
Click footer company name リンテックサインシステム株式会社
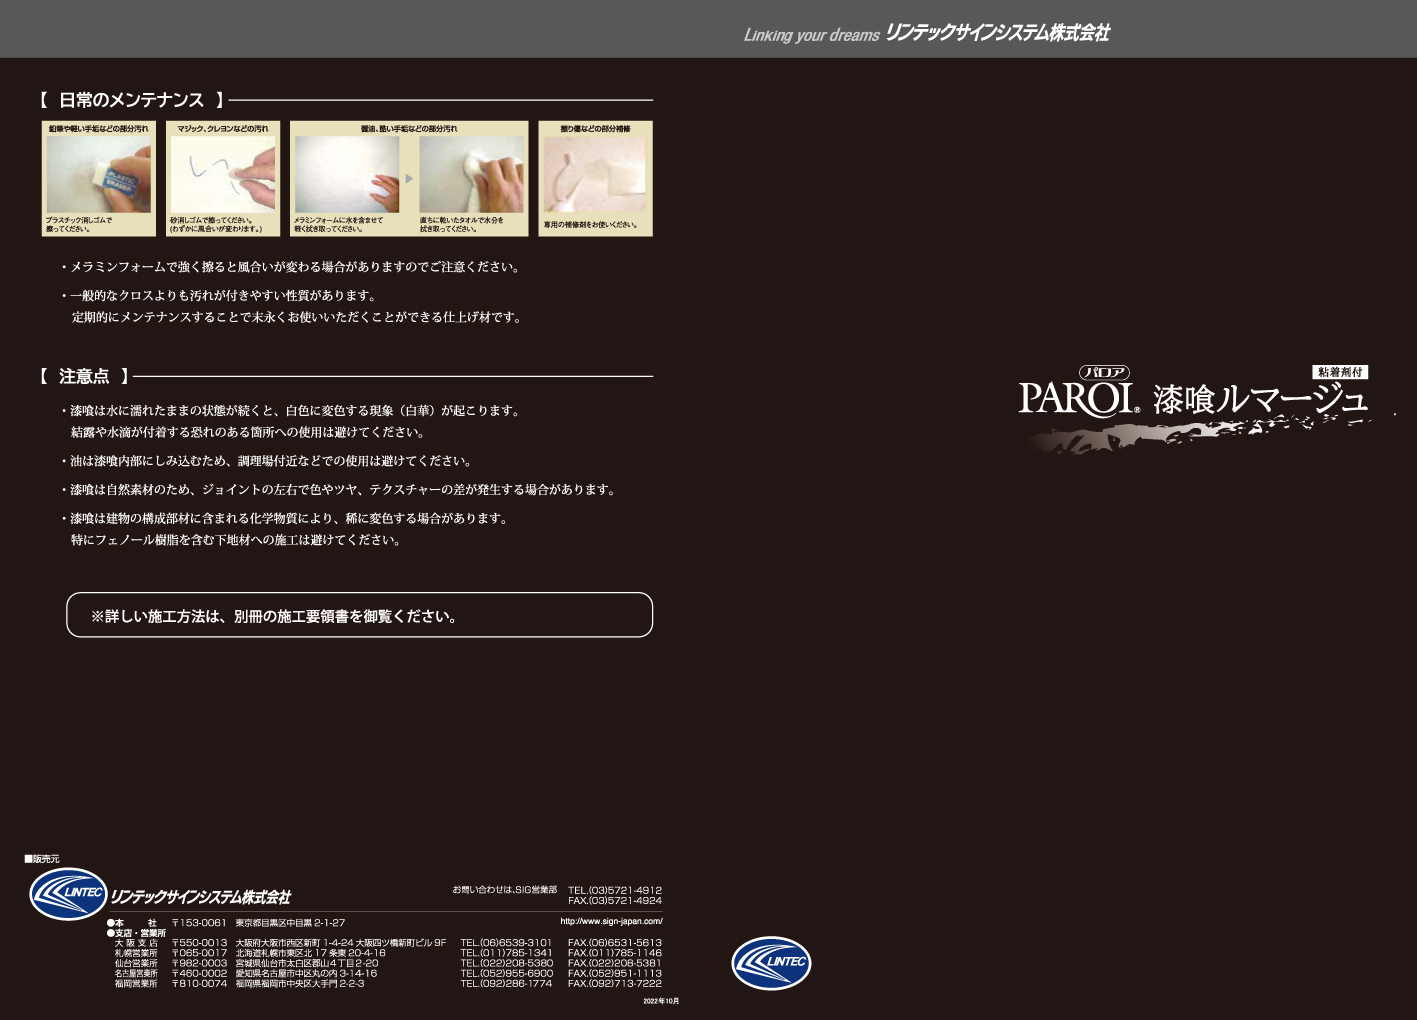[201, 897]
